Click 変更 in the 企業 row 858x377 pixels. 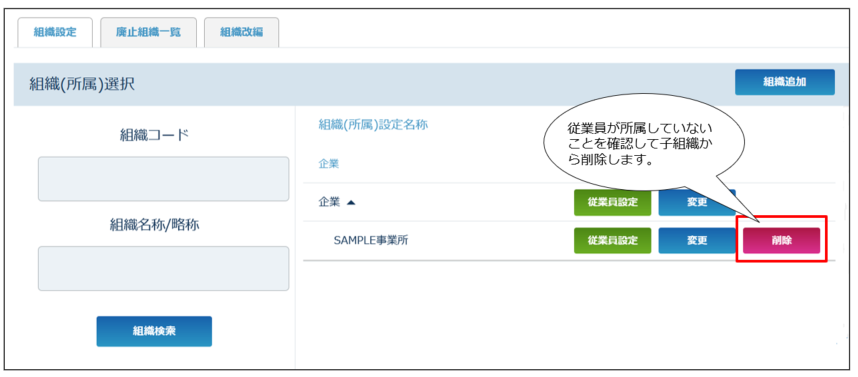697,202
